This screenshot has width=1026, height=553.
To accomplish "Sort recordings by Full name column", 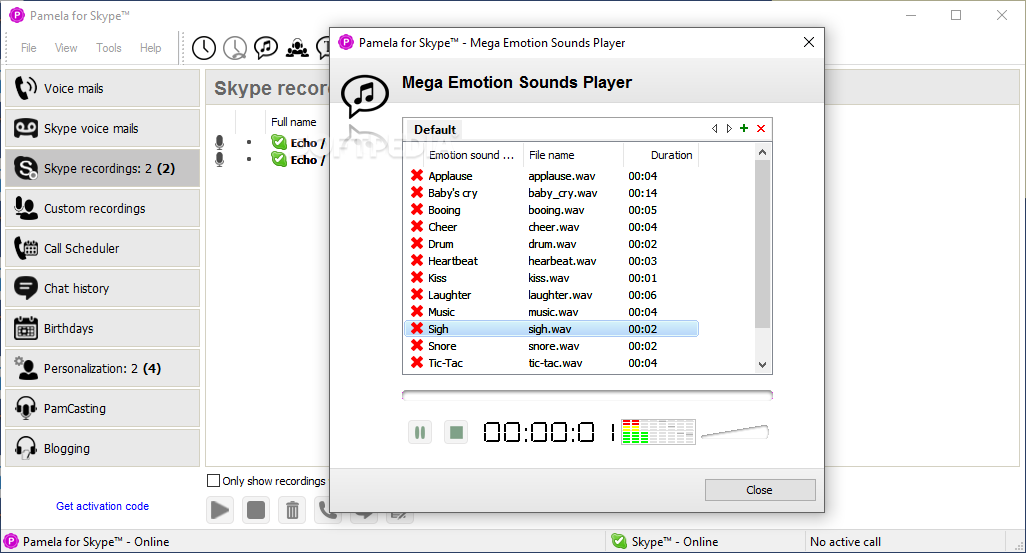I will click(x=294, y=122).
